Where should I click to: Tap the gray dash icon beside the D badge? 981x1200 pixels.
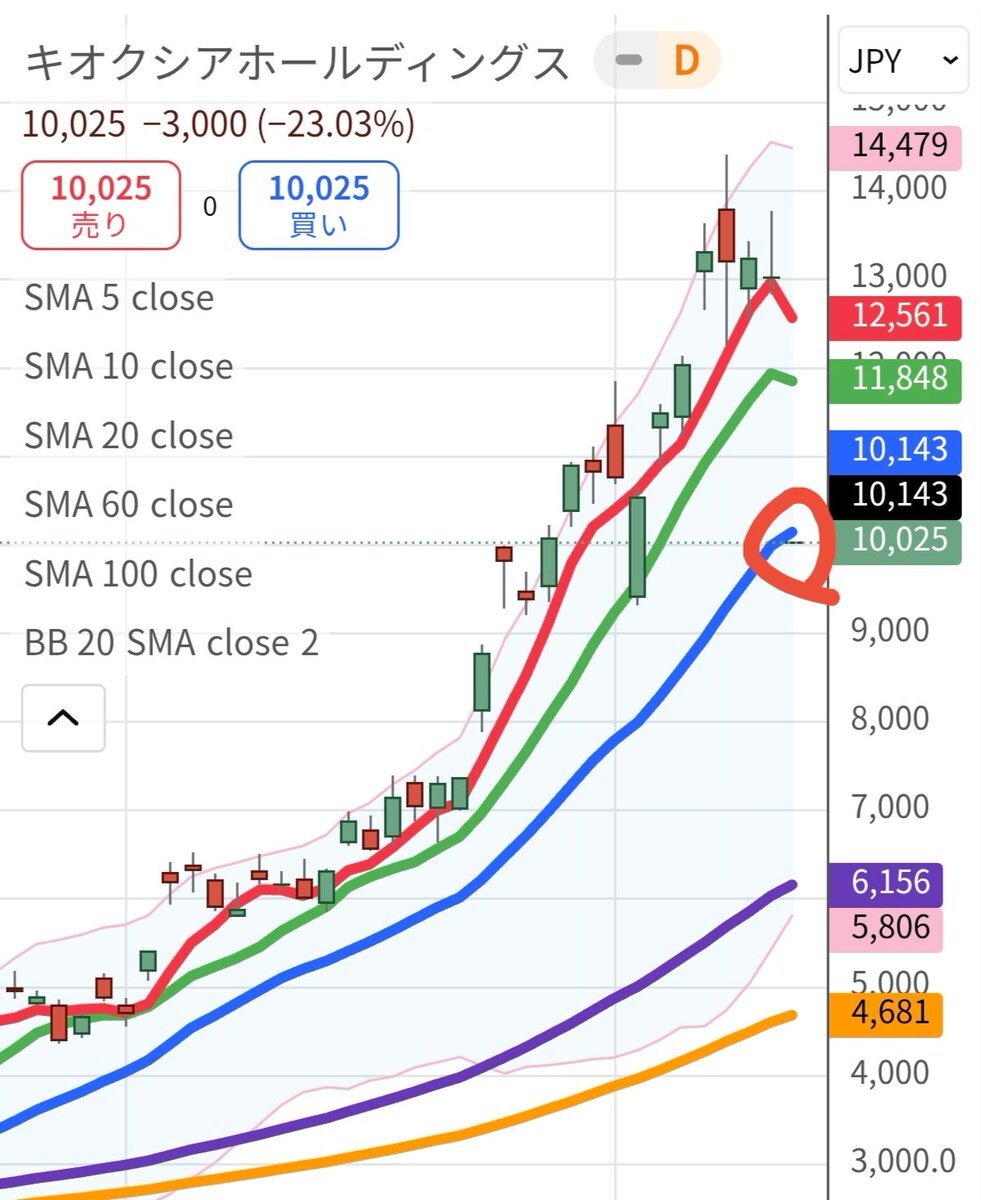coord(628,61)
